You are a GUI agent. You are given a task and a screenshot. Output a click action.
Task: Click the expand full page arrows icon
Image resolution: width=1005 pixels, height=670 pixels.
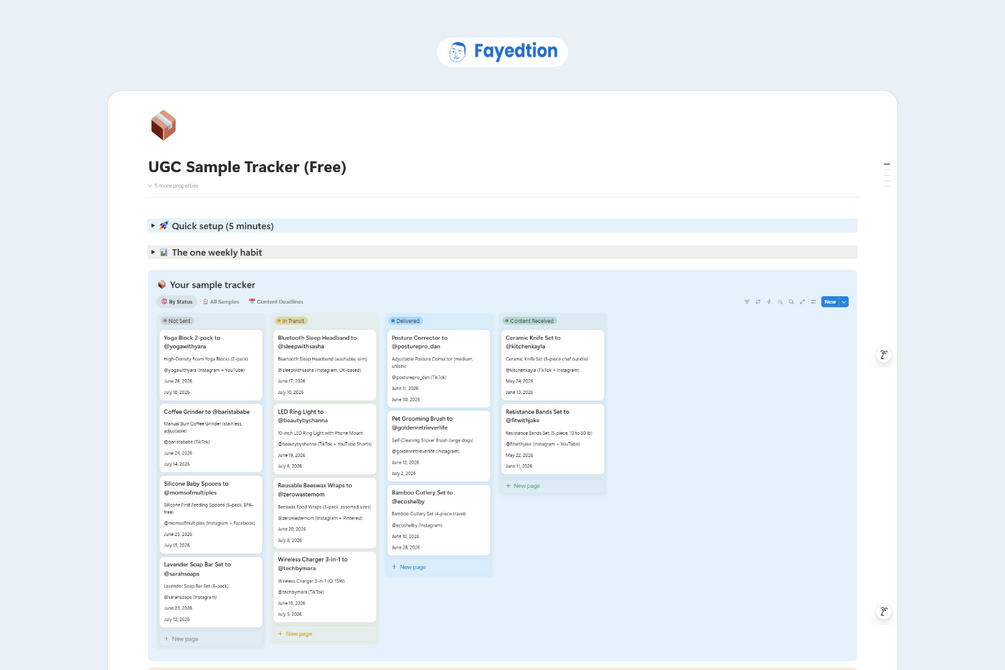[802, 301]
